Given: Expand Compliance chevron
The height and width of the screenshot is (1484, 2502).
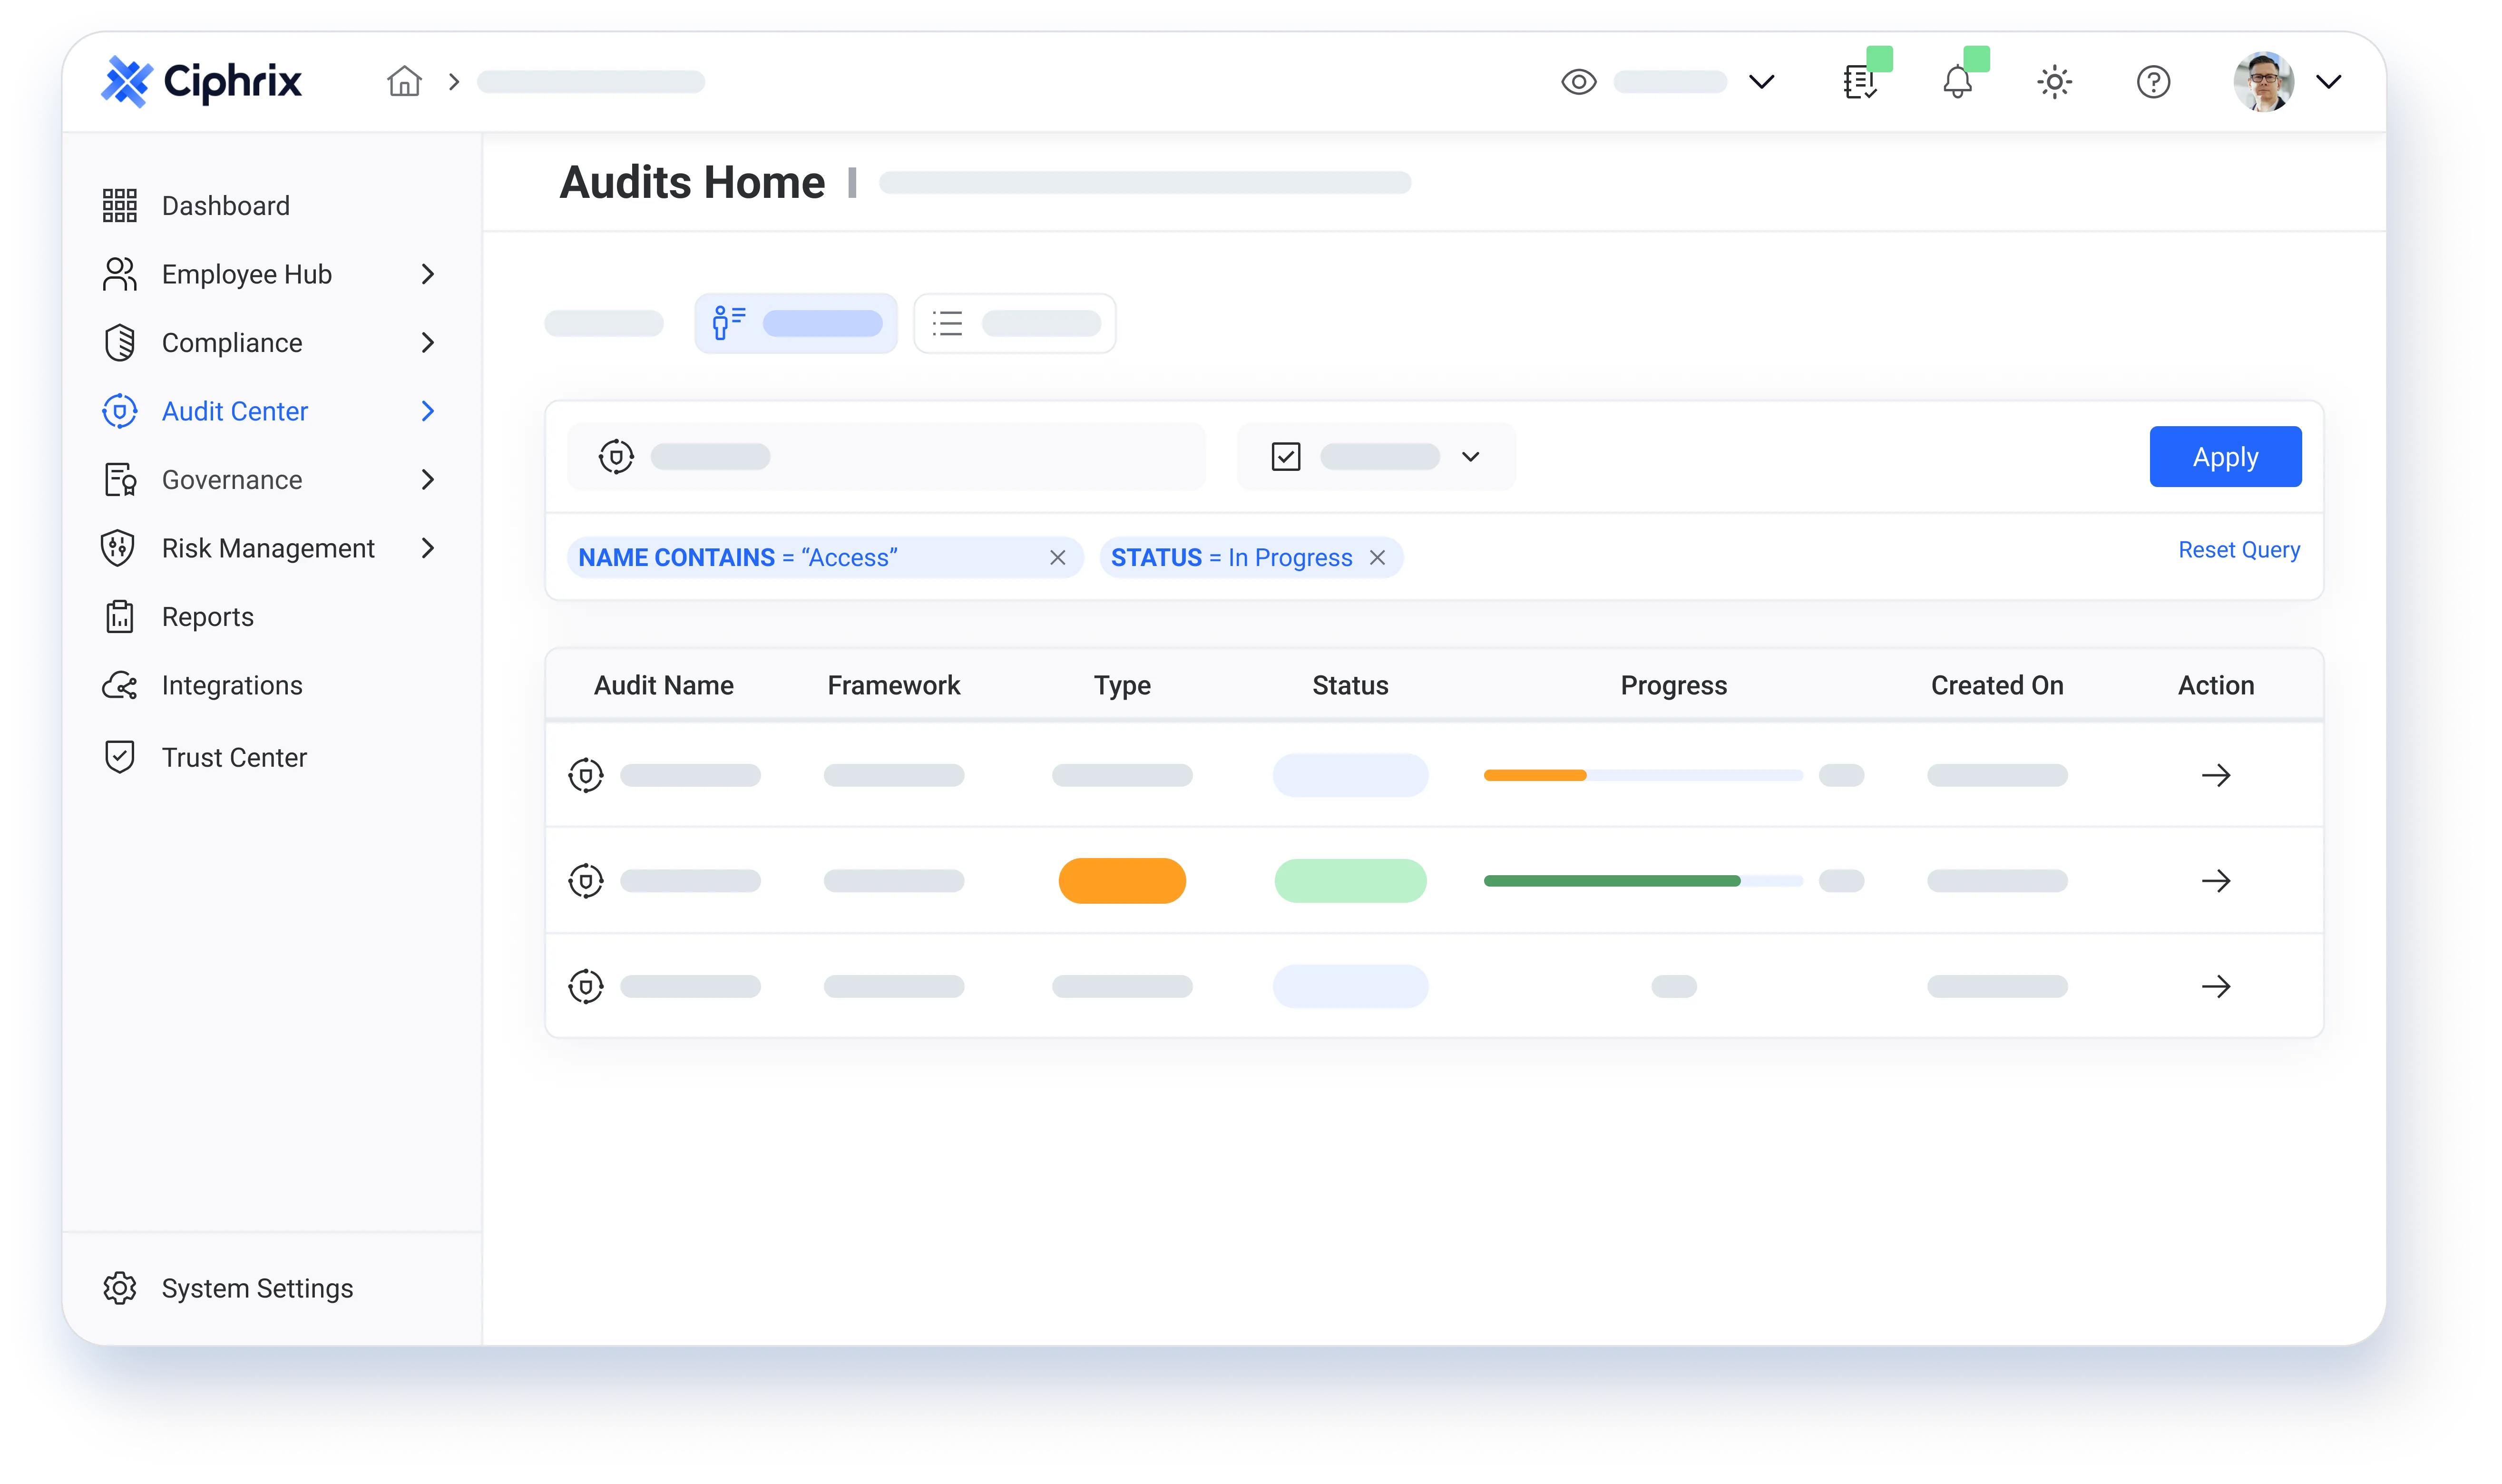Looking at the screenshot, I should [428, 343].
